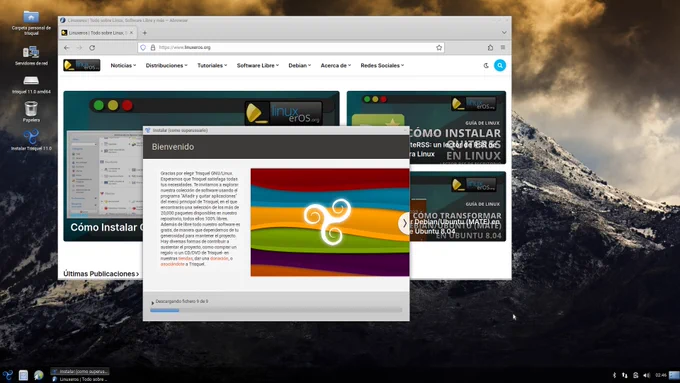Viewport: 680px width, 383px height.
Task: Launch Instalar Trisquel 11.0 desktop icon
Action: (x=31, y=140)
